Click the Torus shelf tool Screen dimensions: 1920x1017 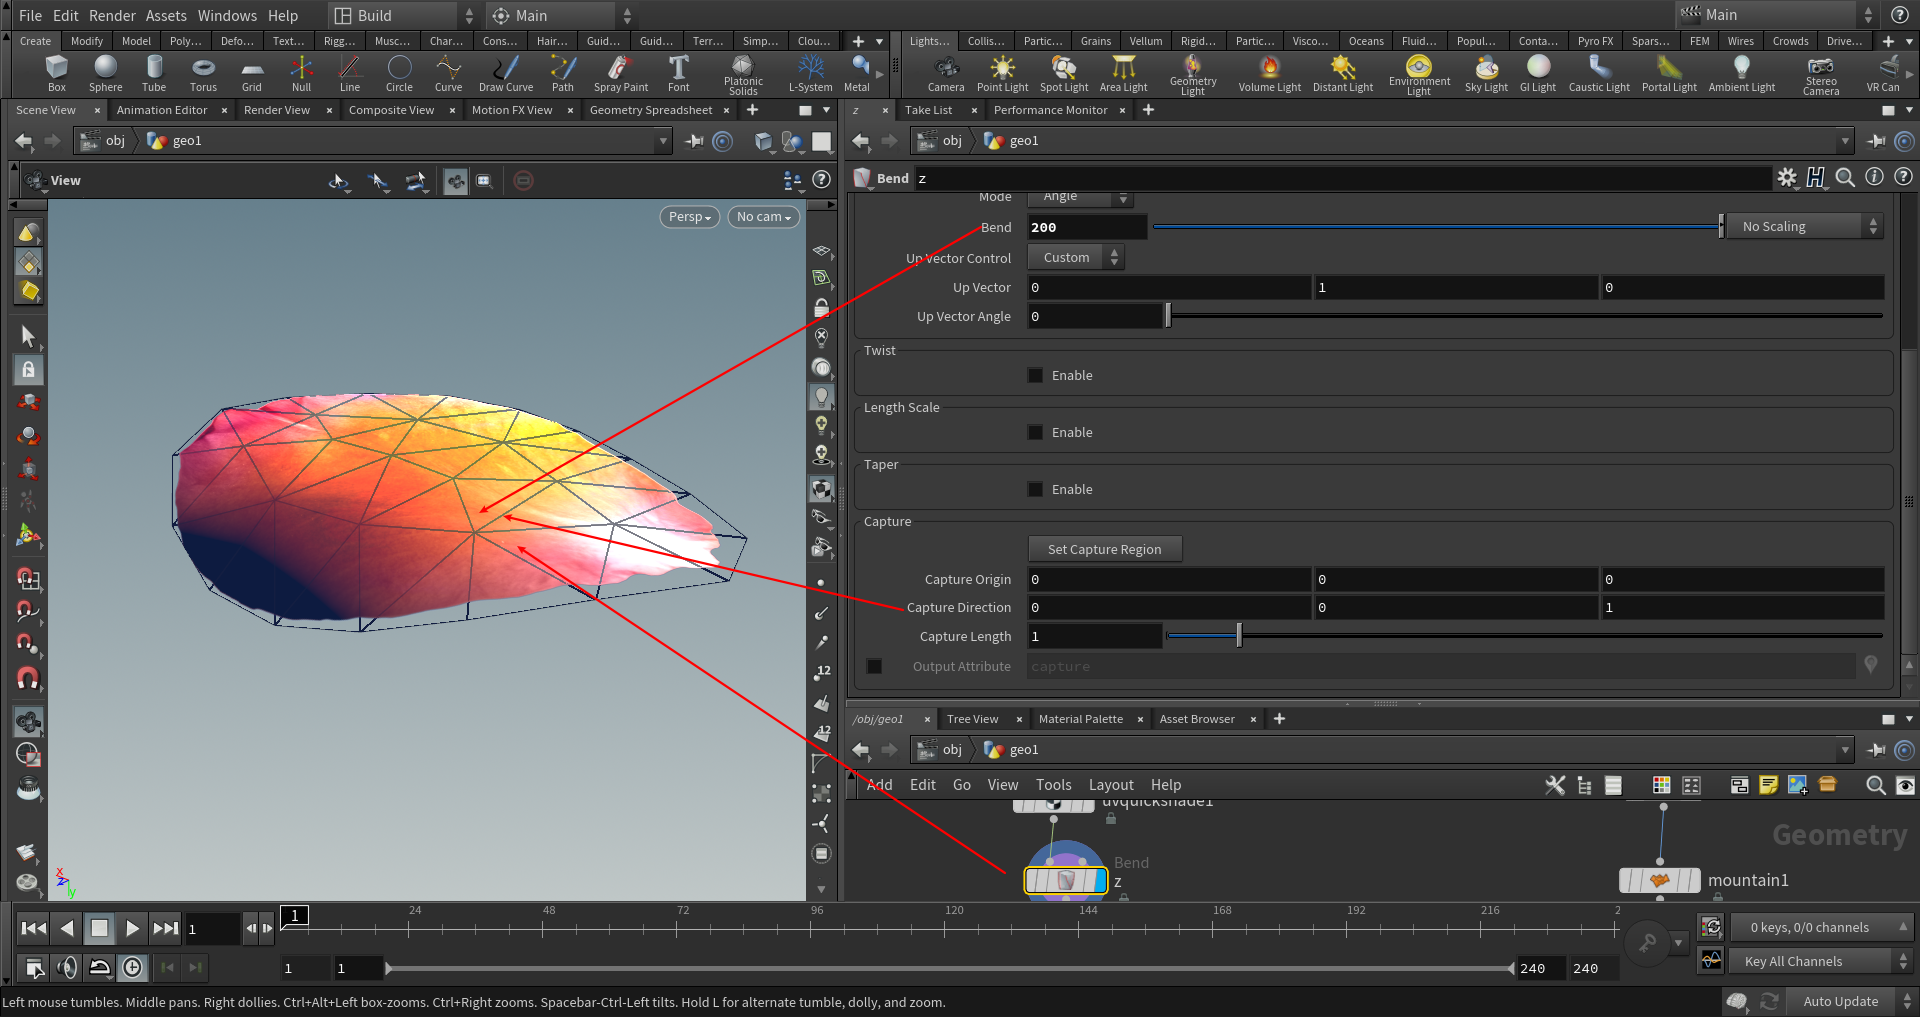coord(203,70)
